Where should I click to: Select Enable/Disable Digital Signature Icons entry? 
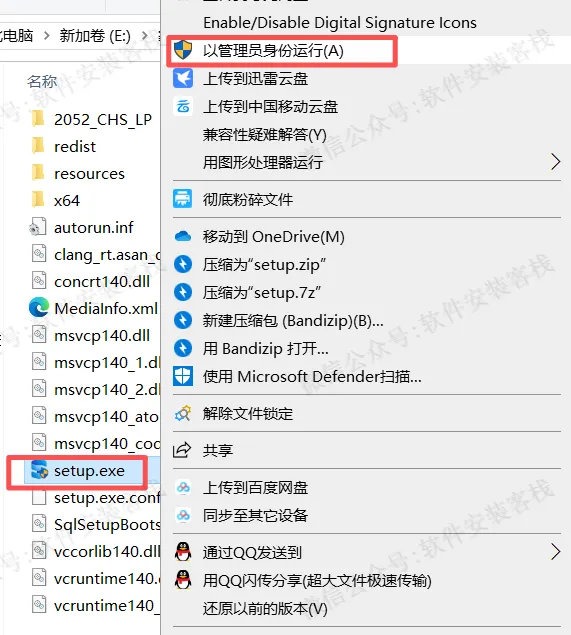click(340, 23)
